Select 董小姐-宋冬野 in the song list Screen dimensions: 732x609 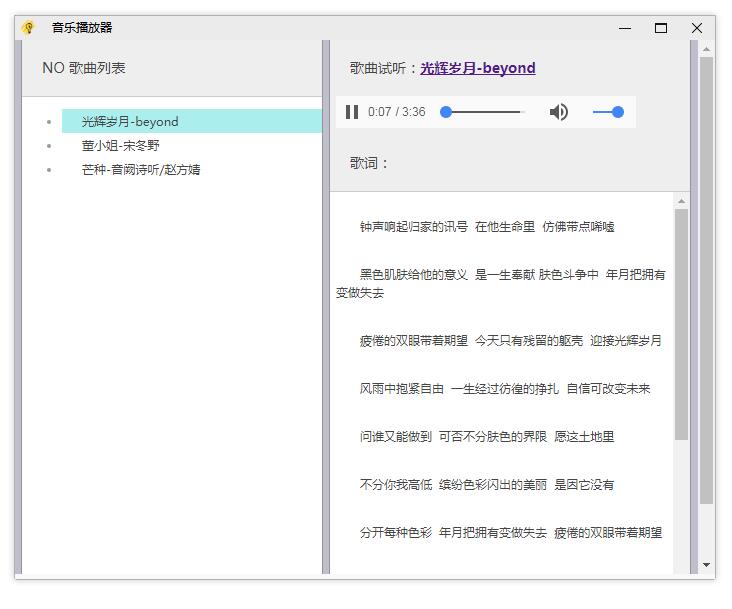[120, 146]
